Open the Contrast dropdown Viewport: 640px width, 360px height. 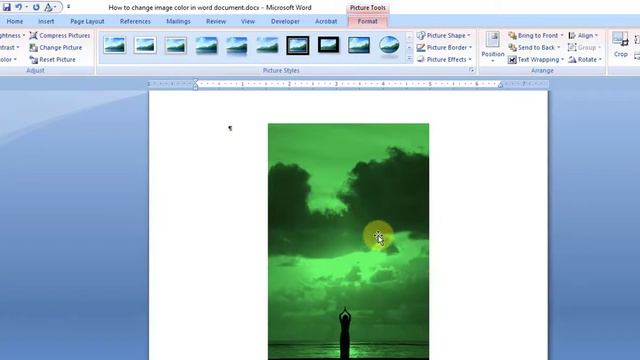10,47
